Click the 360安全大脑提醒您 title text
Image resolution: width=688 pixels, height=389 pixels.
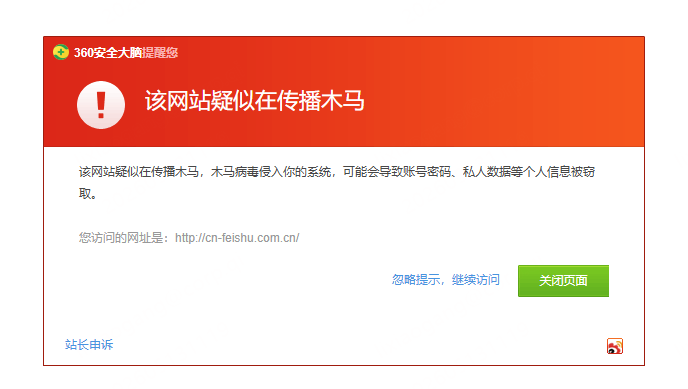pyautogui.click(x=125, y=53)
